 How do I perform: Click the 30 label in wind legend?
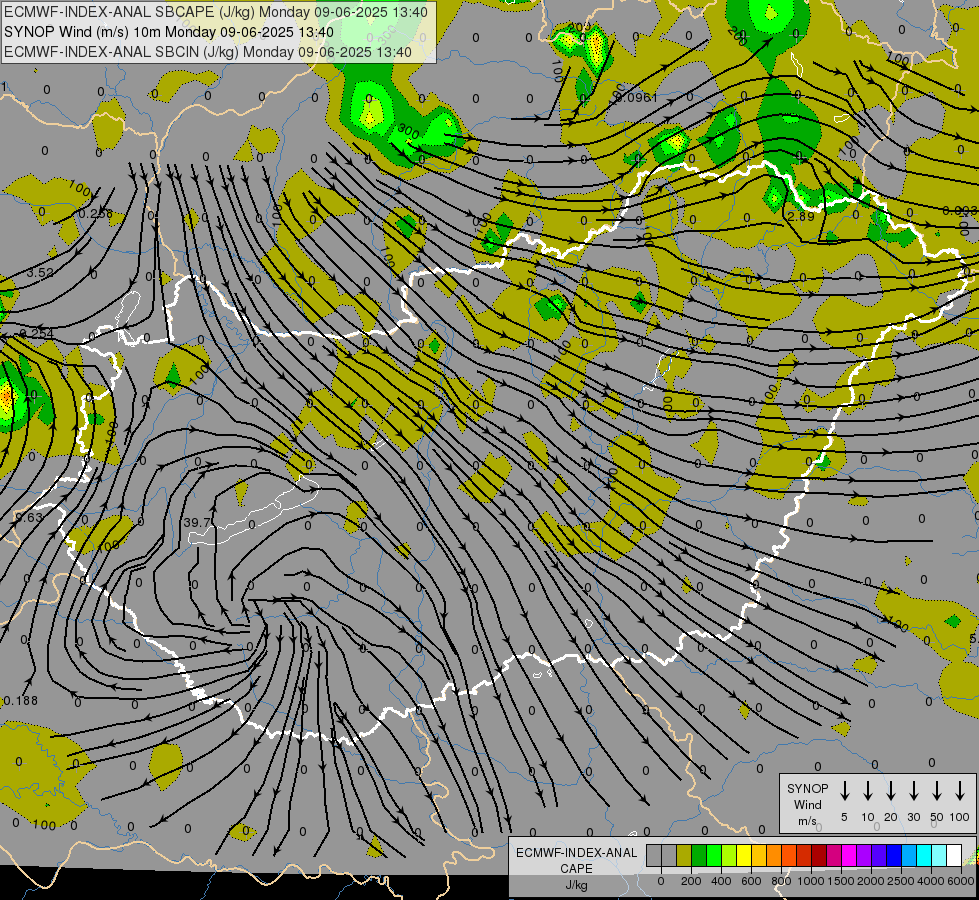[913, 817]
